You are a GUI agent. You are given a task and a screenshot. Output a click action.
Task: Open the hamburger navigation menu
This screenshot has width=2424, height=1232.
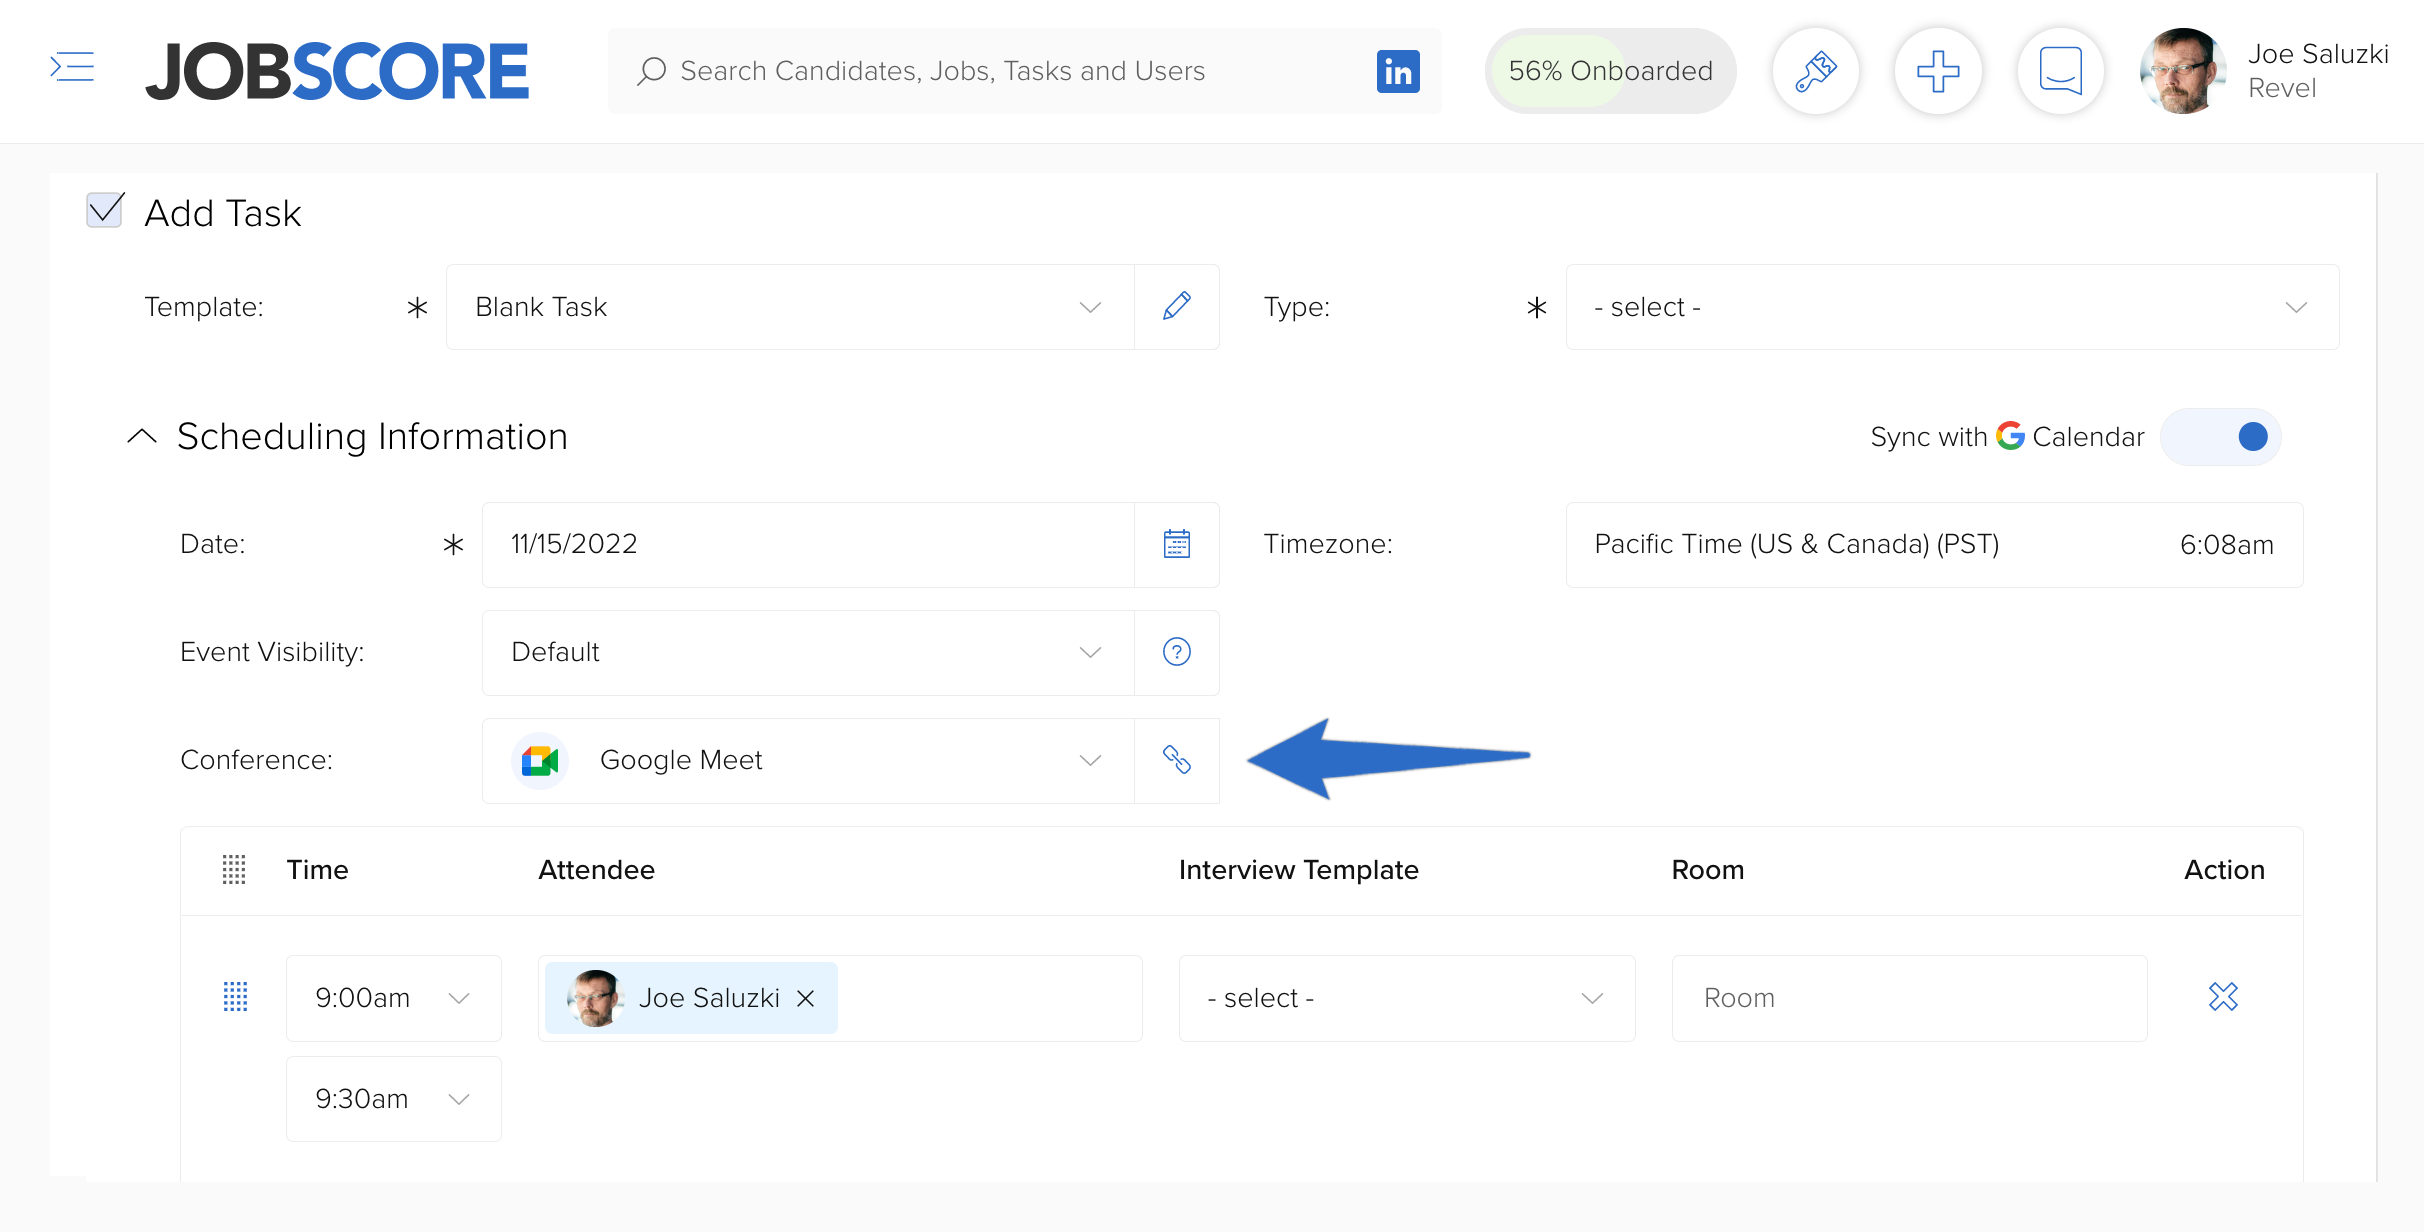coord(72,67)
